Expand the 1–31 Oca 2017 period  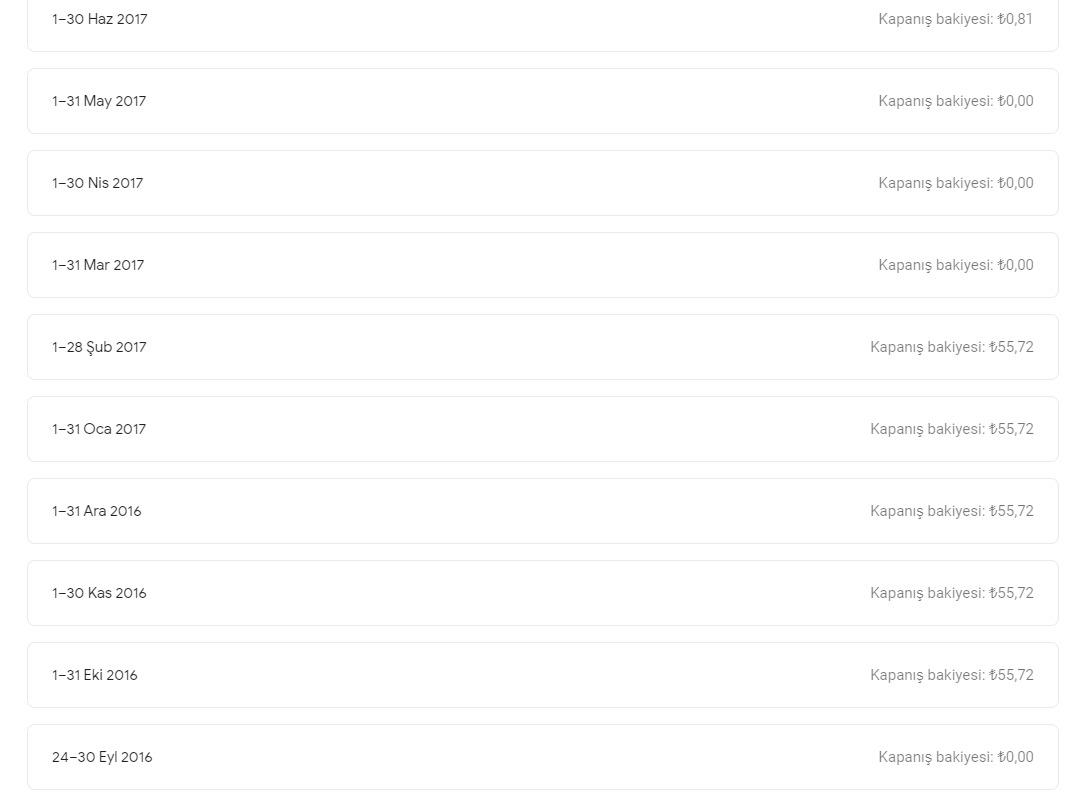(x=543, y=429)
